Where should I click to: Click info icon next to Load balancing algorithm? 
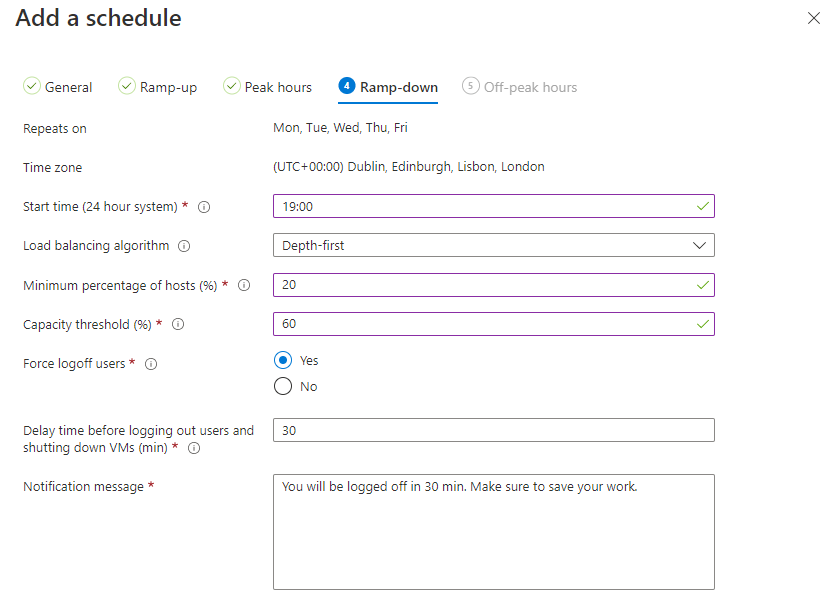(x=184, y=246)
